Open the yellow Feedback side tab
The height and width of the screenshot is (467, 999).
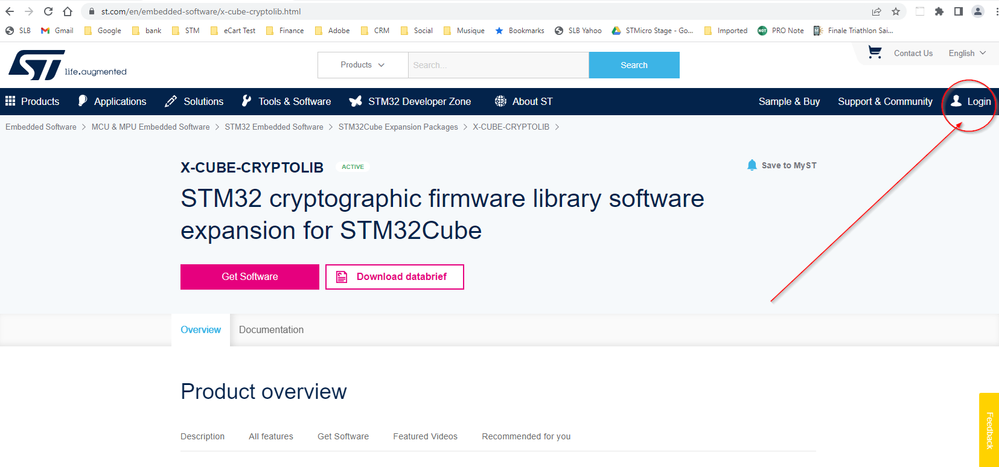[989, 430]
